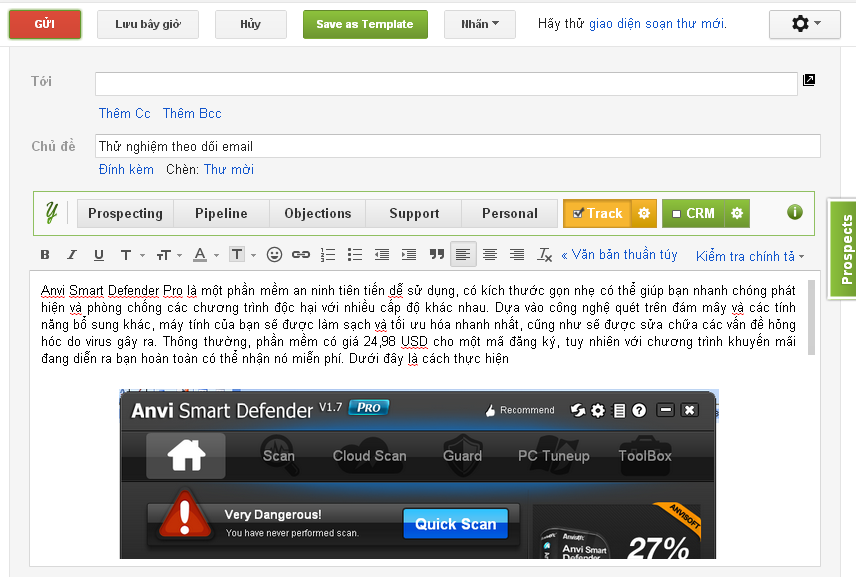Click the Anvi Smart Defender image
856x577 pixels.
click(418, 474)
